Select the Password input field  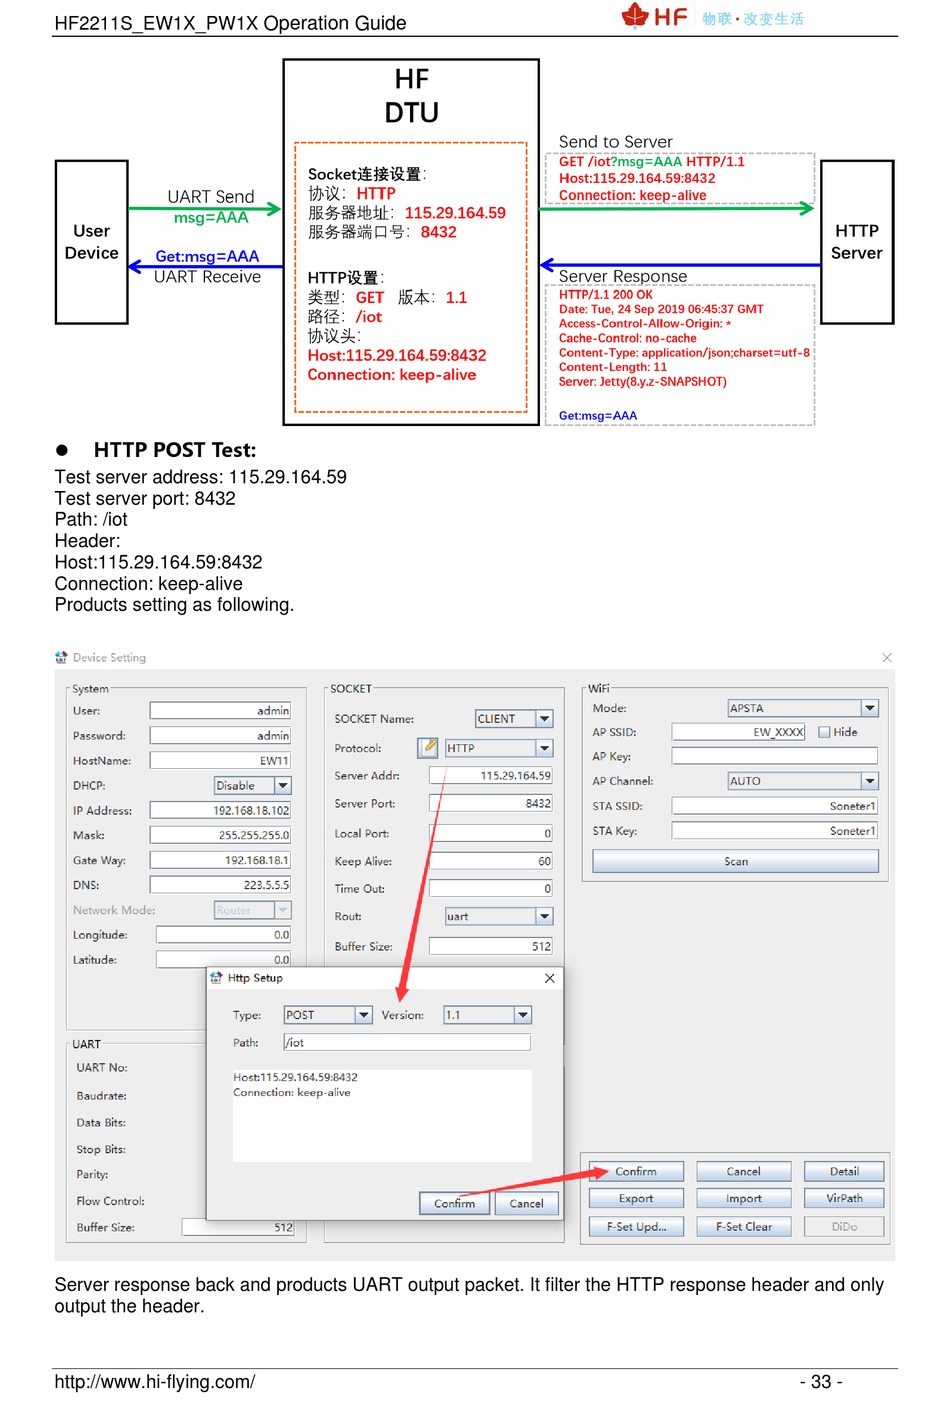pyautogui.click(x=220, y=735)
